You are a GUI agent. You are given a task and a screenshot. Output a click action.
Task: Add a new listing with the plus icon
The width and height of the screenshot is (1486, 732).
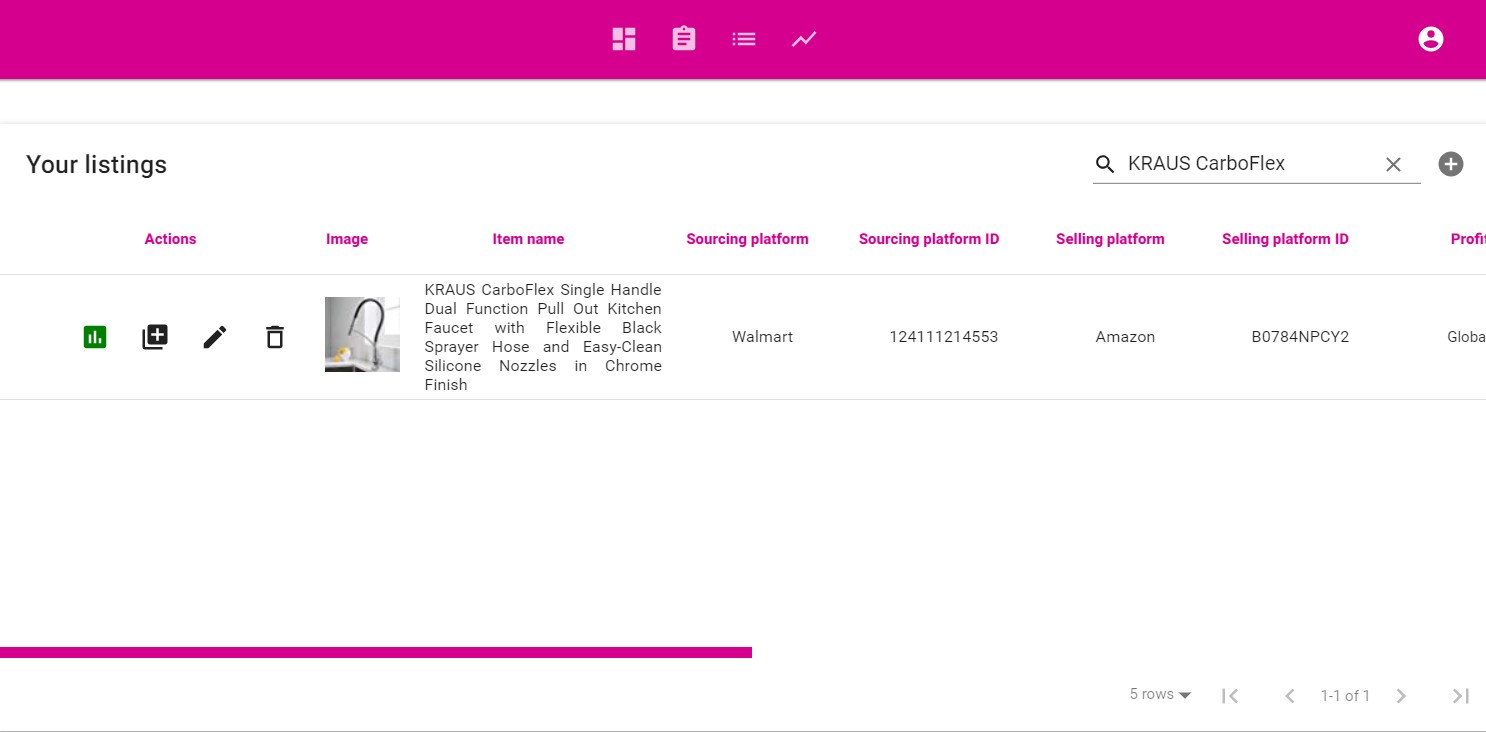(1451, 164)
